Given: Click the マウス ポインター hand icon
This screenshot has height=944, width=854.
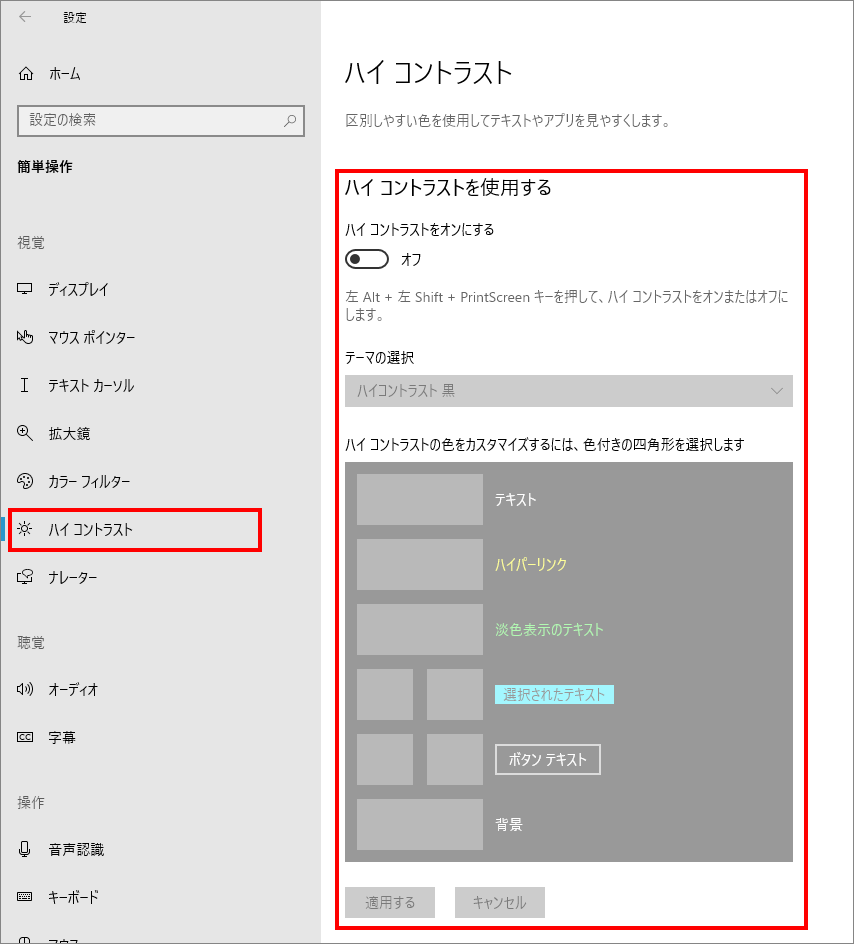Looking at the screenshot, I should 25,337.
